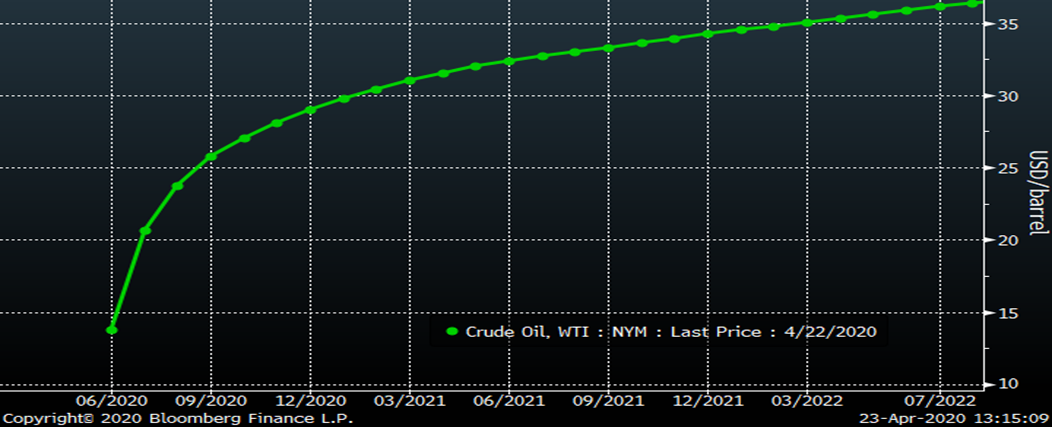Click the 12/2020 x-axis label
Viewport: 1052px width, 427px height.
pyautogui.click(x=310, y=400)
